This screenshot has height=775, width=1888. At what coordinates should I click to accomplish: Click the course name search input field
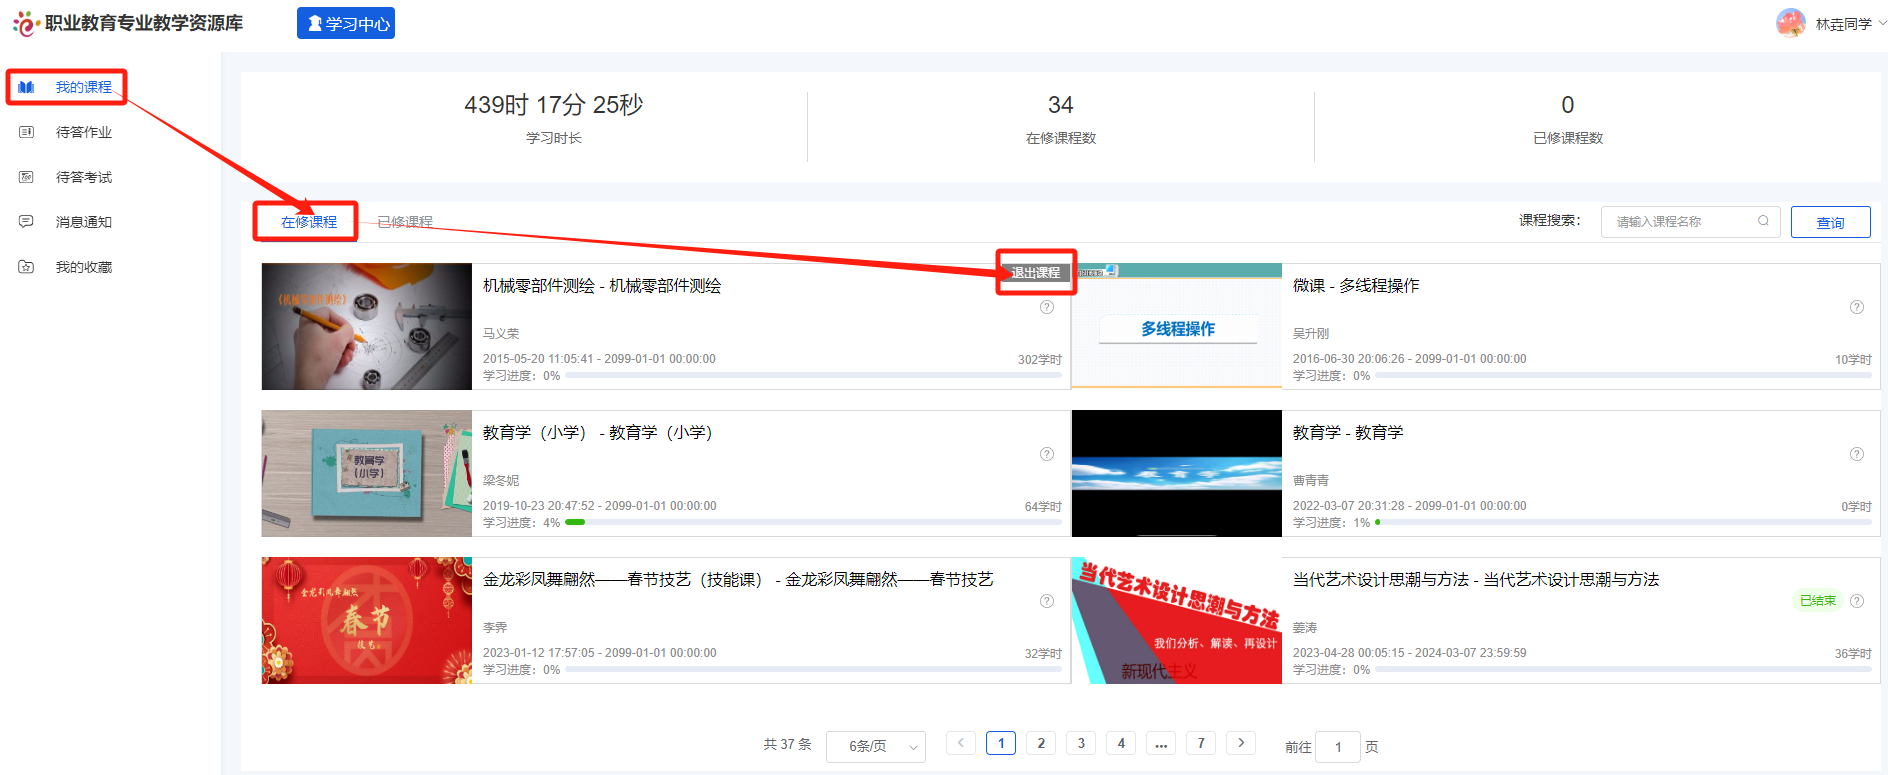[x=1680, y=221]
